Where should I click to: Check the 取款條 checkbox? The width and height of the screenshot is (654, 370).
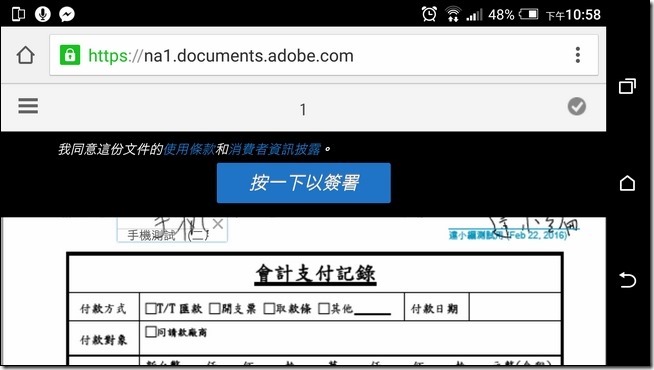click(269, 308)
